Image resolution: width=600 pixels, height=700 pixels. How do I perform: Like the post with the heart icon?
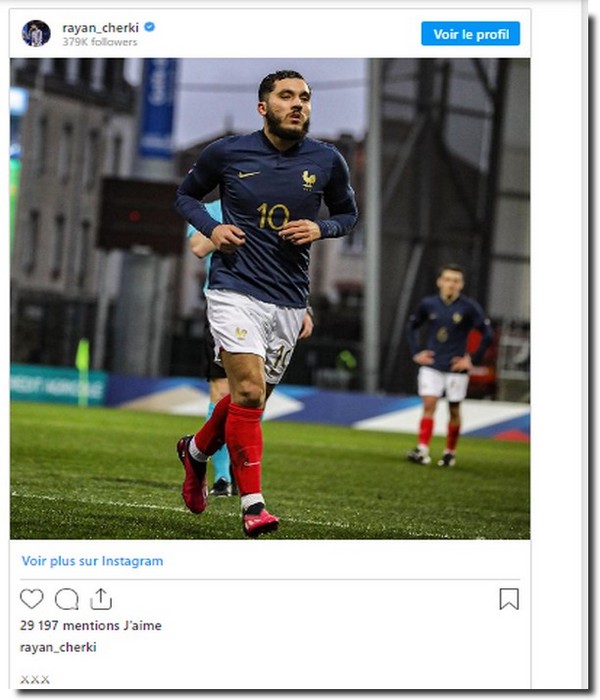coord(32,599)
